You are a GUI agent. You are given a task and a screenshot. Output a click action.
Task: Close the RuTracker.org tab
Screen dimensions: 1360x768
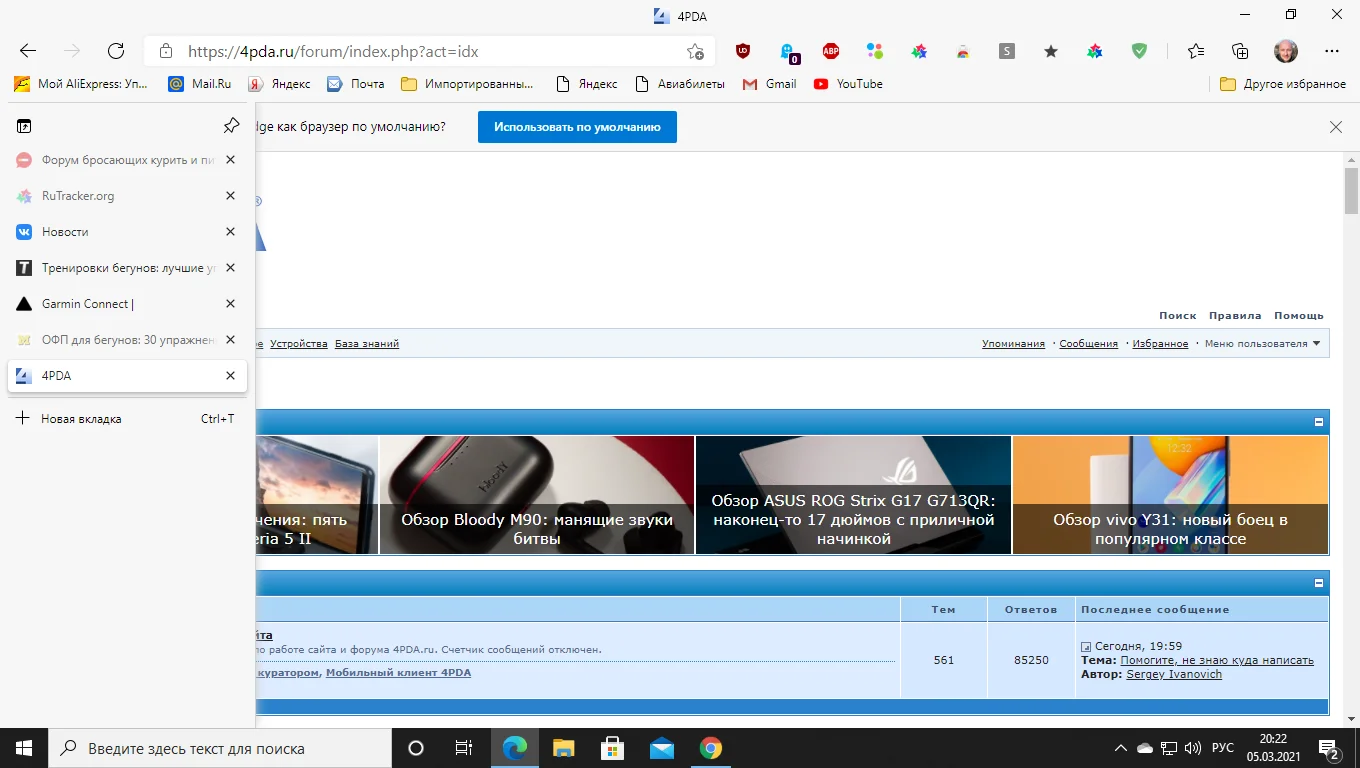point(230,196)
